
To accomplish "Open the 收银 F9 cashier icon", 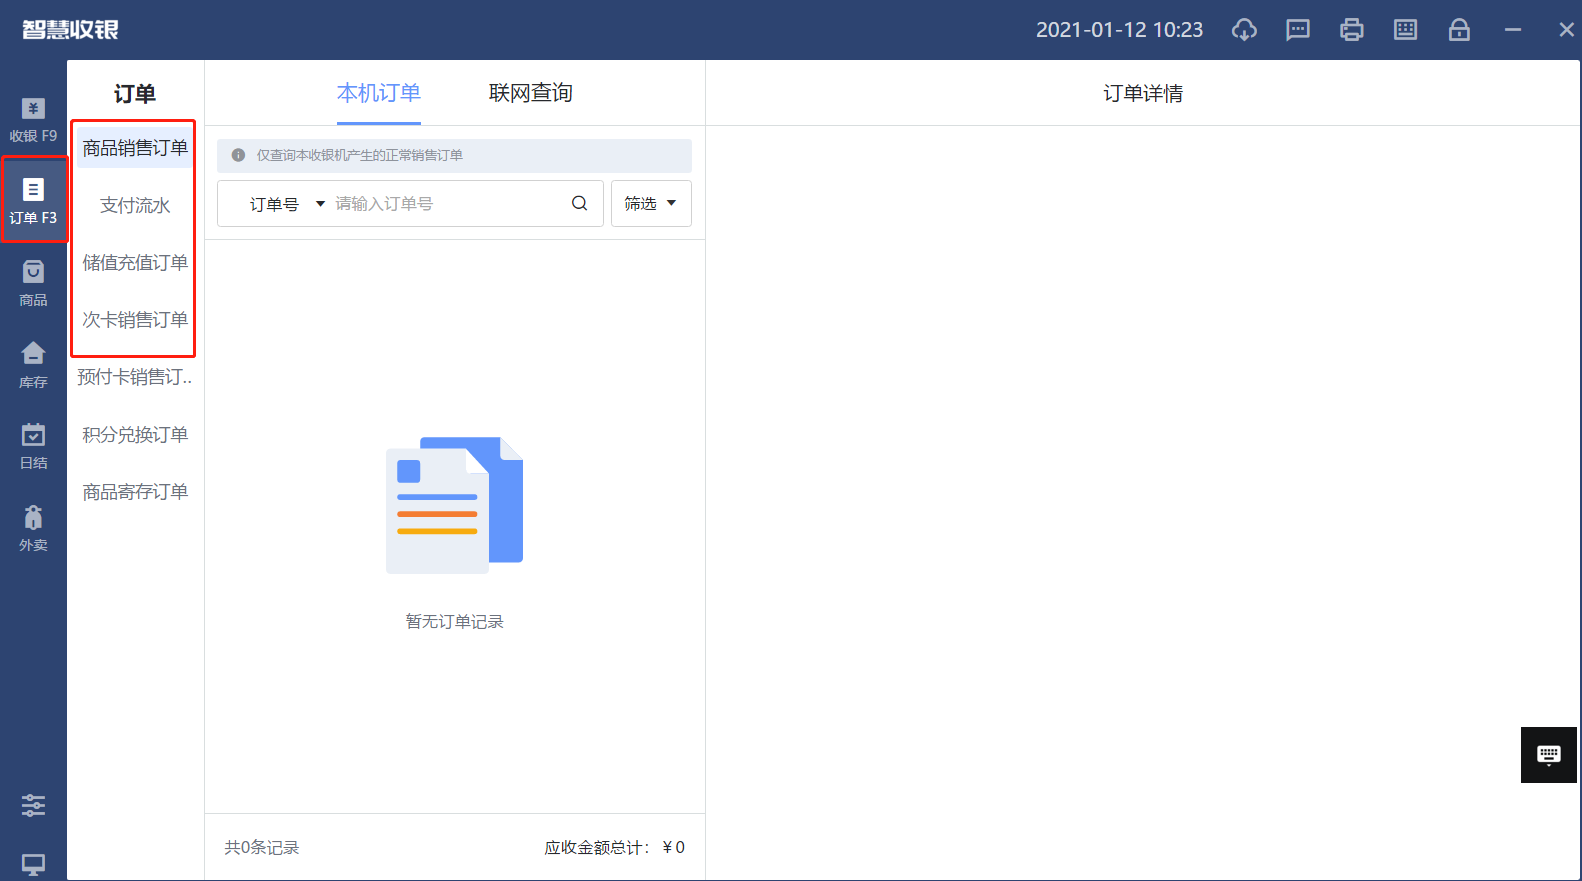I will click(x=33, y=119).
